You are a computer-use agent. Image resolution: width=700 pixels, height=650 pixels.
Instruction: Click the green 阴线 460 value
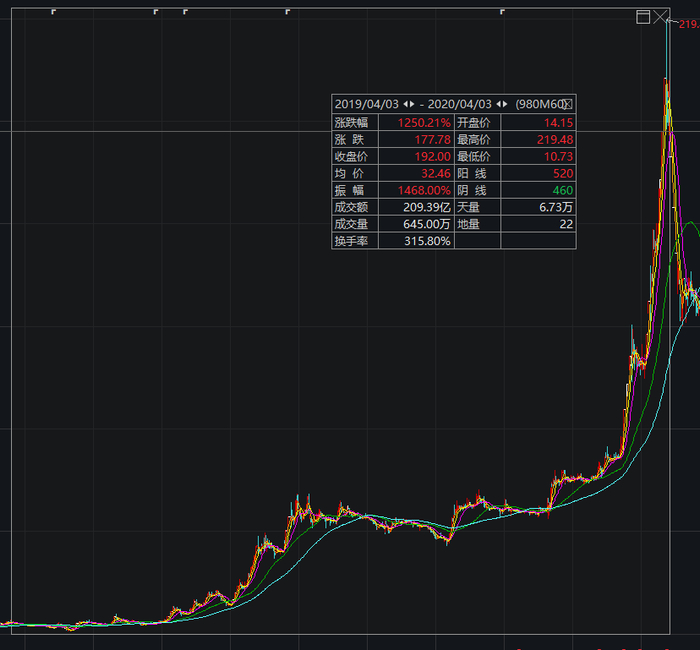point(562,191)
